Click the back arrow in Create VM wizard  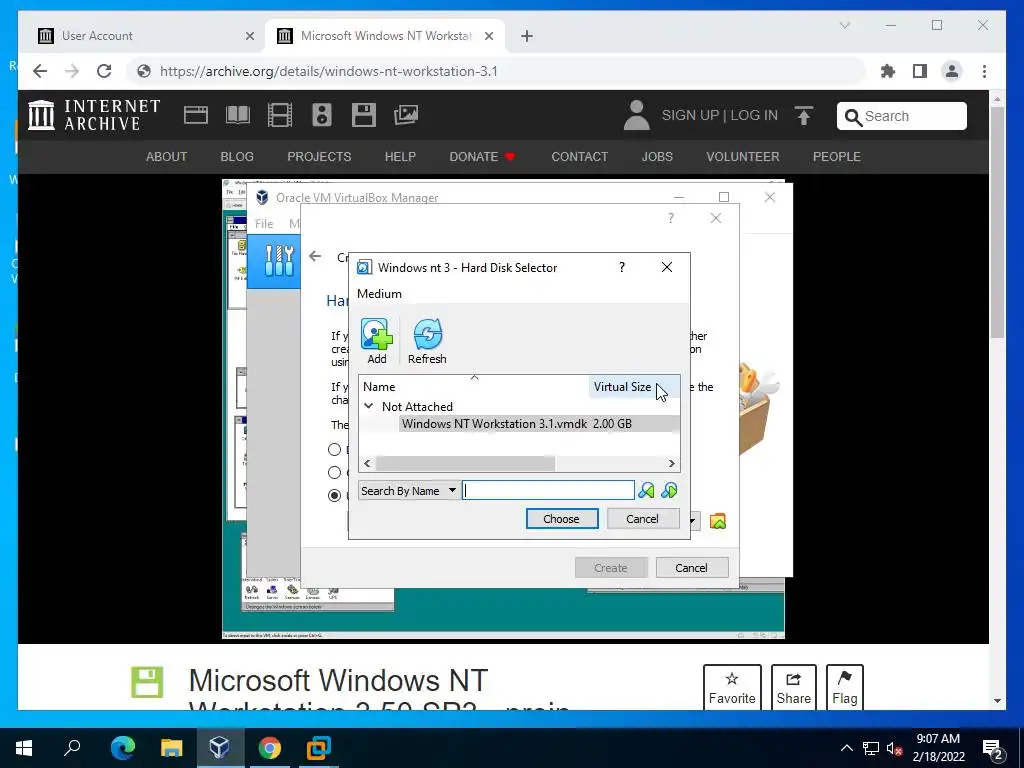(x=315, y=256)
